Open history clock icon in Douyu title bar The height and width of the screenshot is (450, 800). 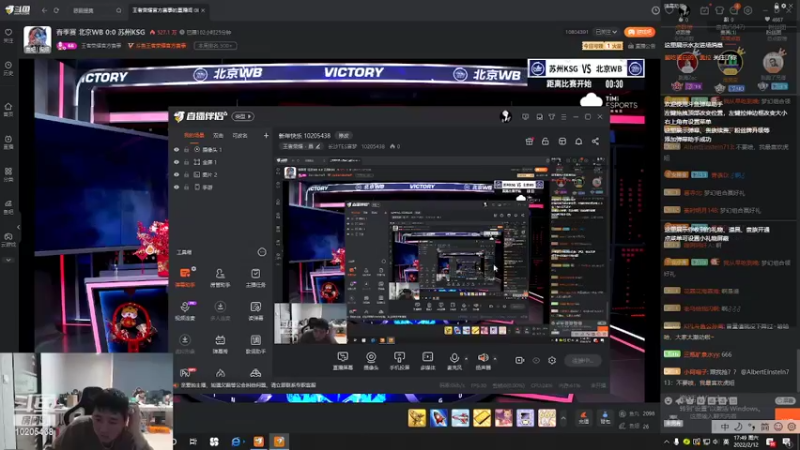click(656, 10)
